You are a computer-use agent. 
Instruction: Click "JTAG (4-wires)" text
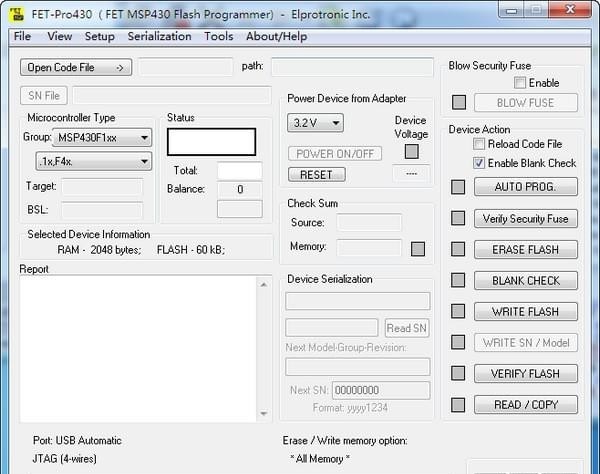[64, 458]
